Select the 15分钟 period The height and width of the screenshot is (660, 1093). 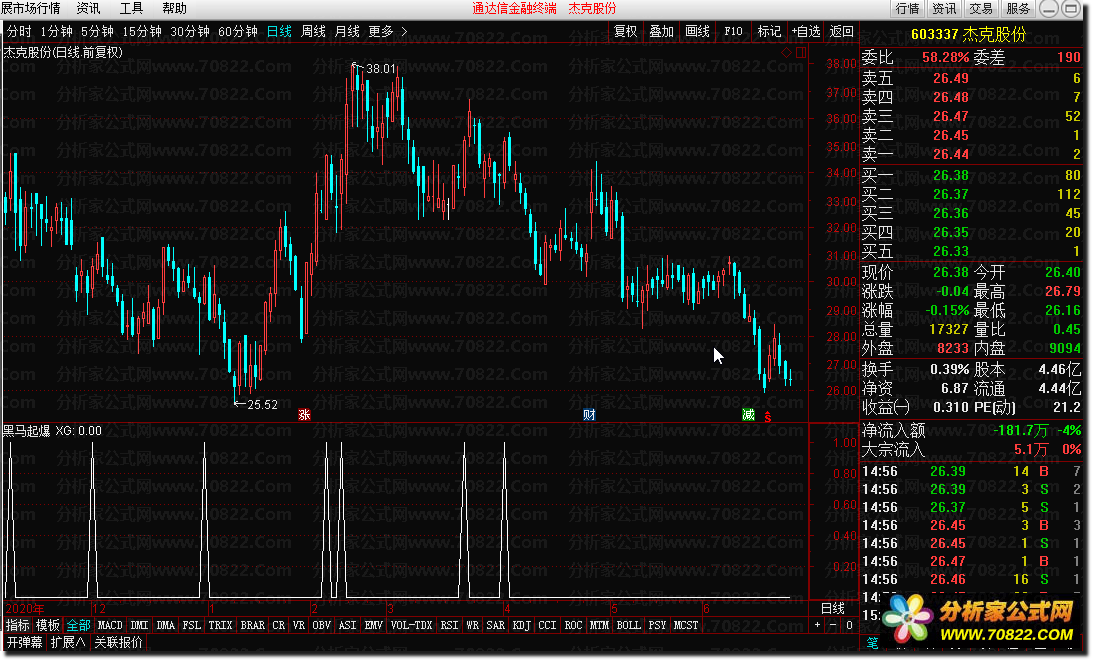(142, 31)
